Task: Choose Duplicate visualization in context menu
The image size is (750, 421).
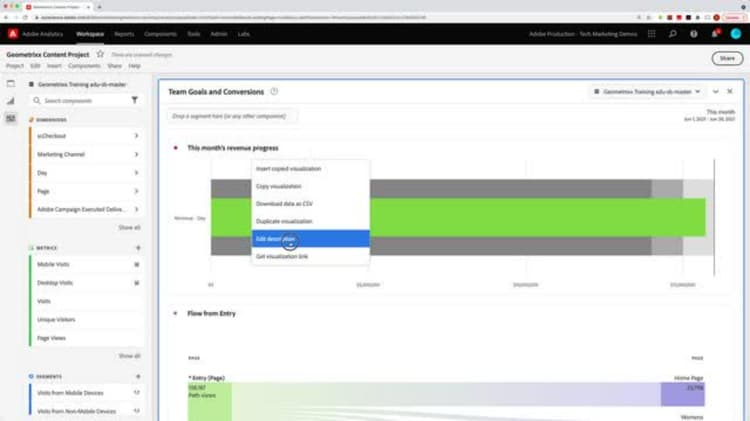Action: [310, 221]
